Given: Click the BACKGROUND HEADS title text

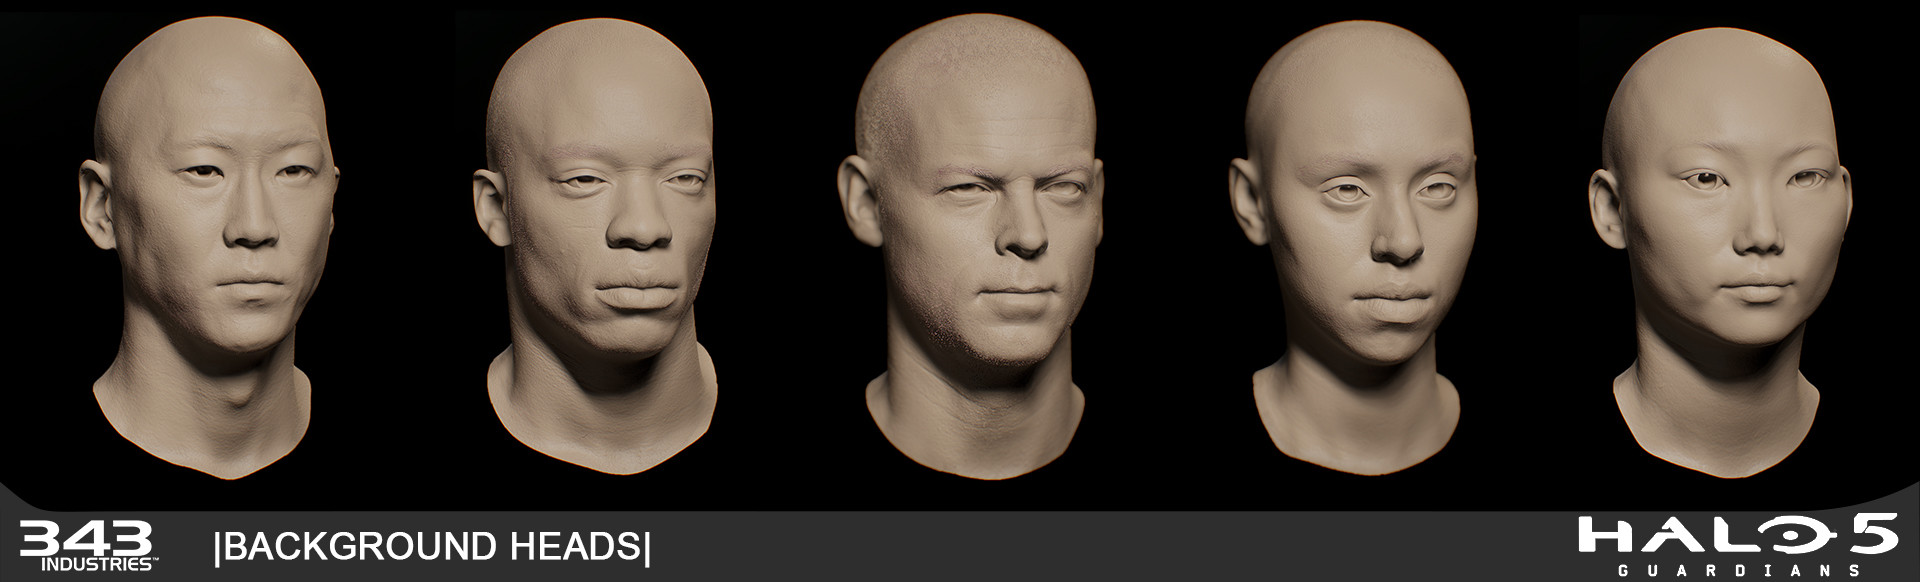Looking at the screenshot, I should click(432, 547).
